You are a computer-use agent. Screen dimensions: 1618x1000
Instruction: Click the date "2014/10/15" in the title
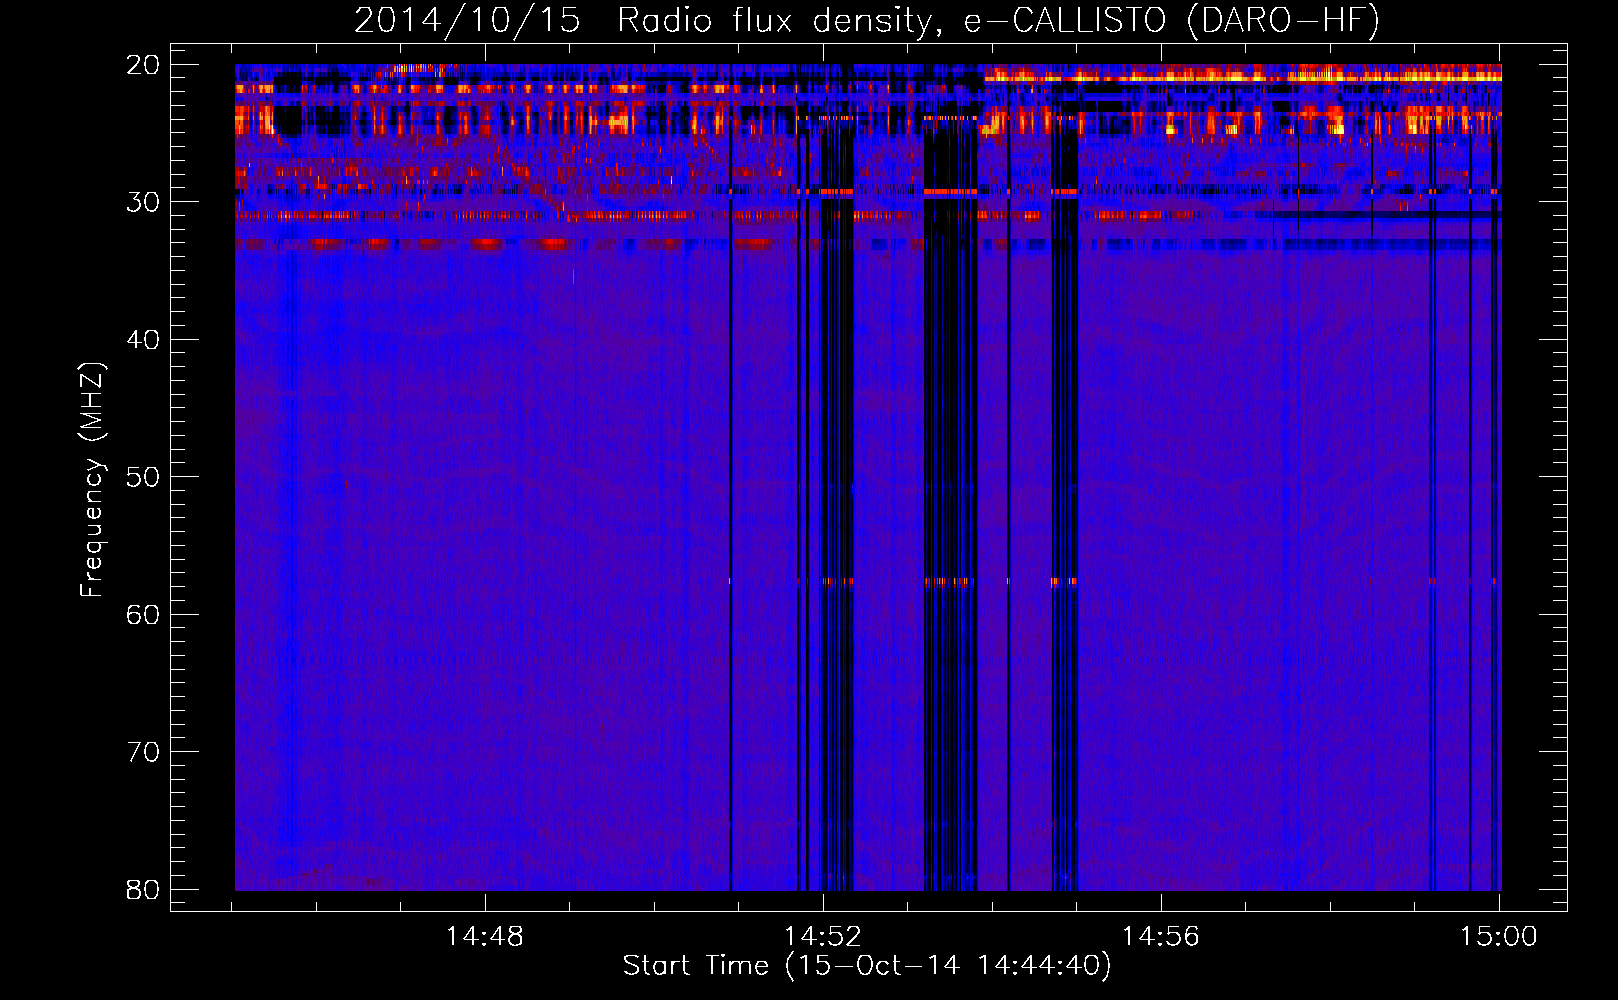[x=467, y=21]
